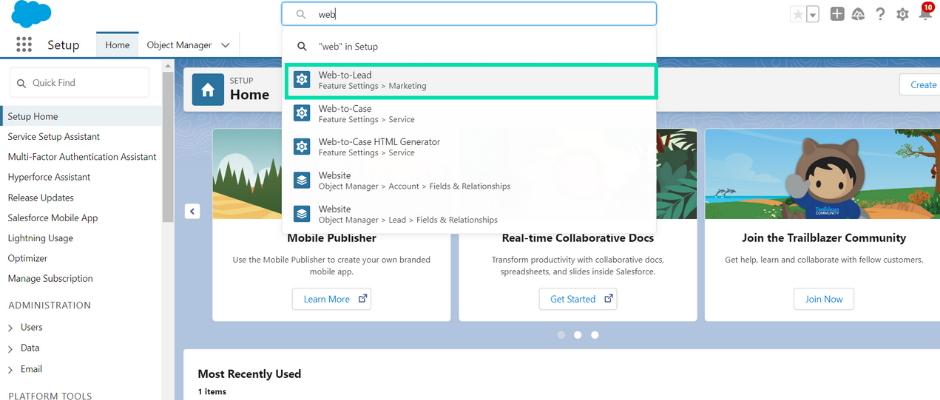Open Multi-Factor Authentication Assistant

(82, 157)
